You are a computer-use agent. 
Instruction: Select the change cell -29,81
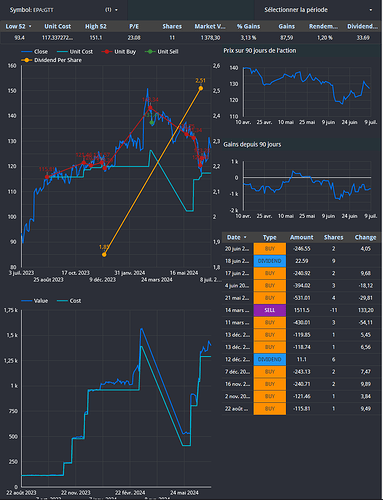366,298
